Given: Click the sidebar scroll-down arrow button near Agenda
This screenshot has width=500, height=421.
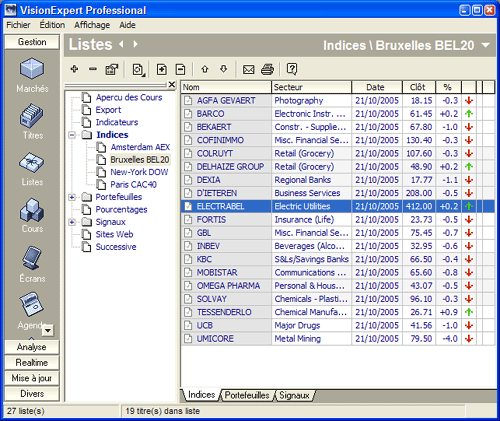Looking at the screenshot, I should pyautogui.click(x=48, y=330).
